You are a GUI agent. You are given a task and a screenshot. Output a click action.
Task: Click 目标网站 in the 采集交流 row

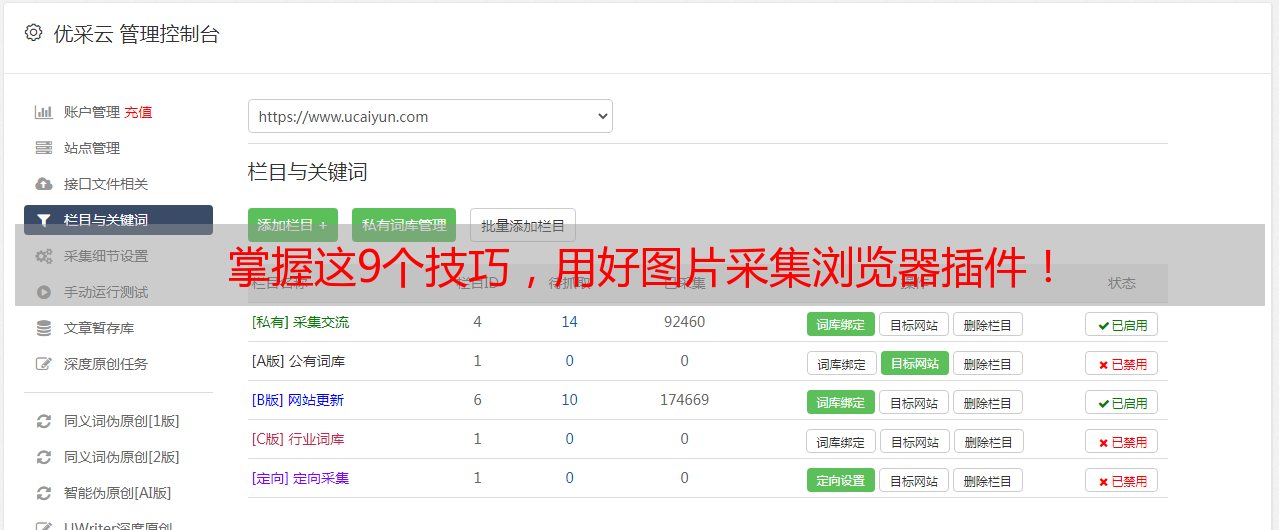pyautogui.click(x=914, y=324)
